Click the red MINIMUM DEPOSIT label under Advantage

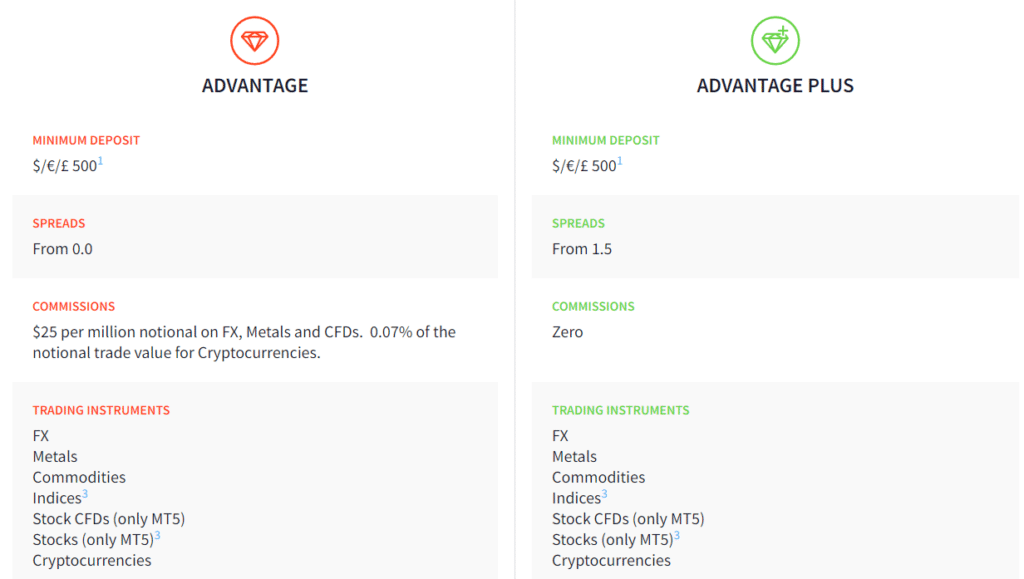click(x=86, y=140)
